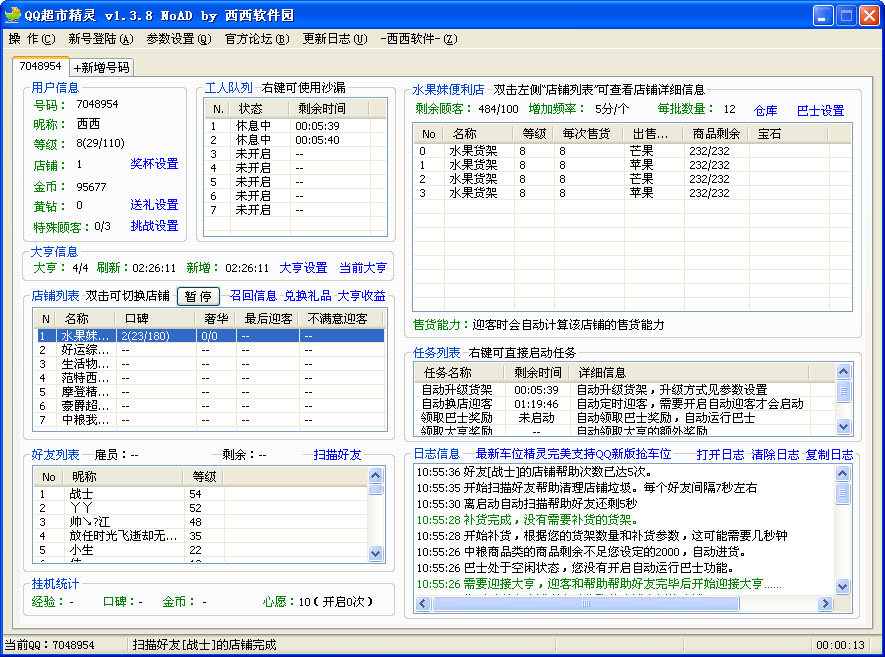Open the 挑战设置 link
This screenshot has width=885, height=657.
click(154, 226)
